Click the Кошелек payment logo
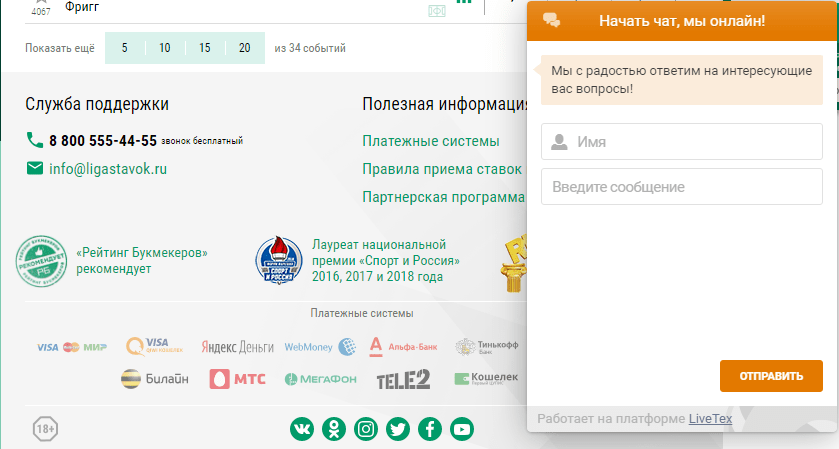Viewport: 839px width, 449px height. (486, 379)
